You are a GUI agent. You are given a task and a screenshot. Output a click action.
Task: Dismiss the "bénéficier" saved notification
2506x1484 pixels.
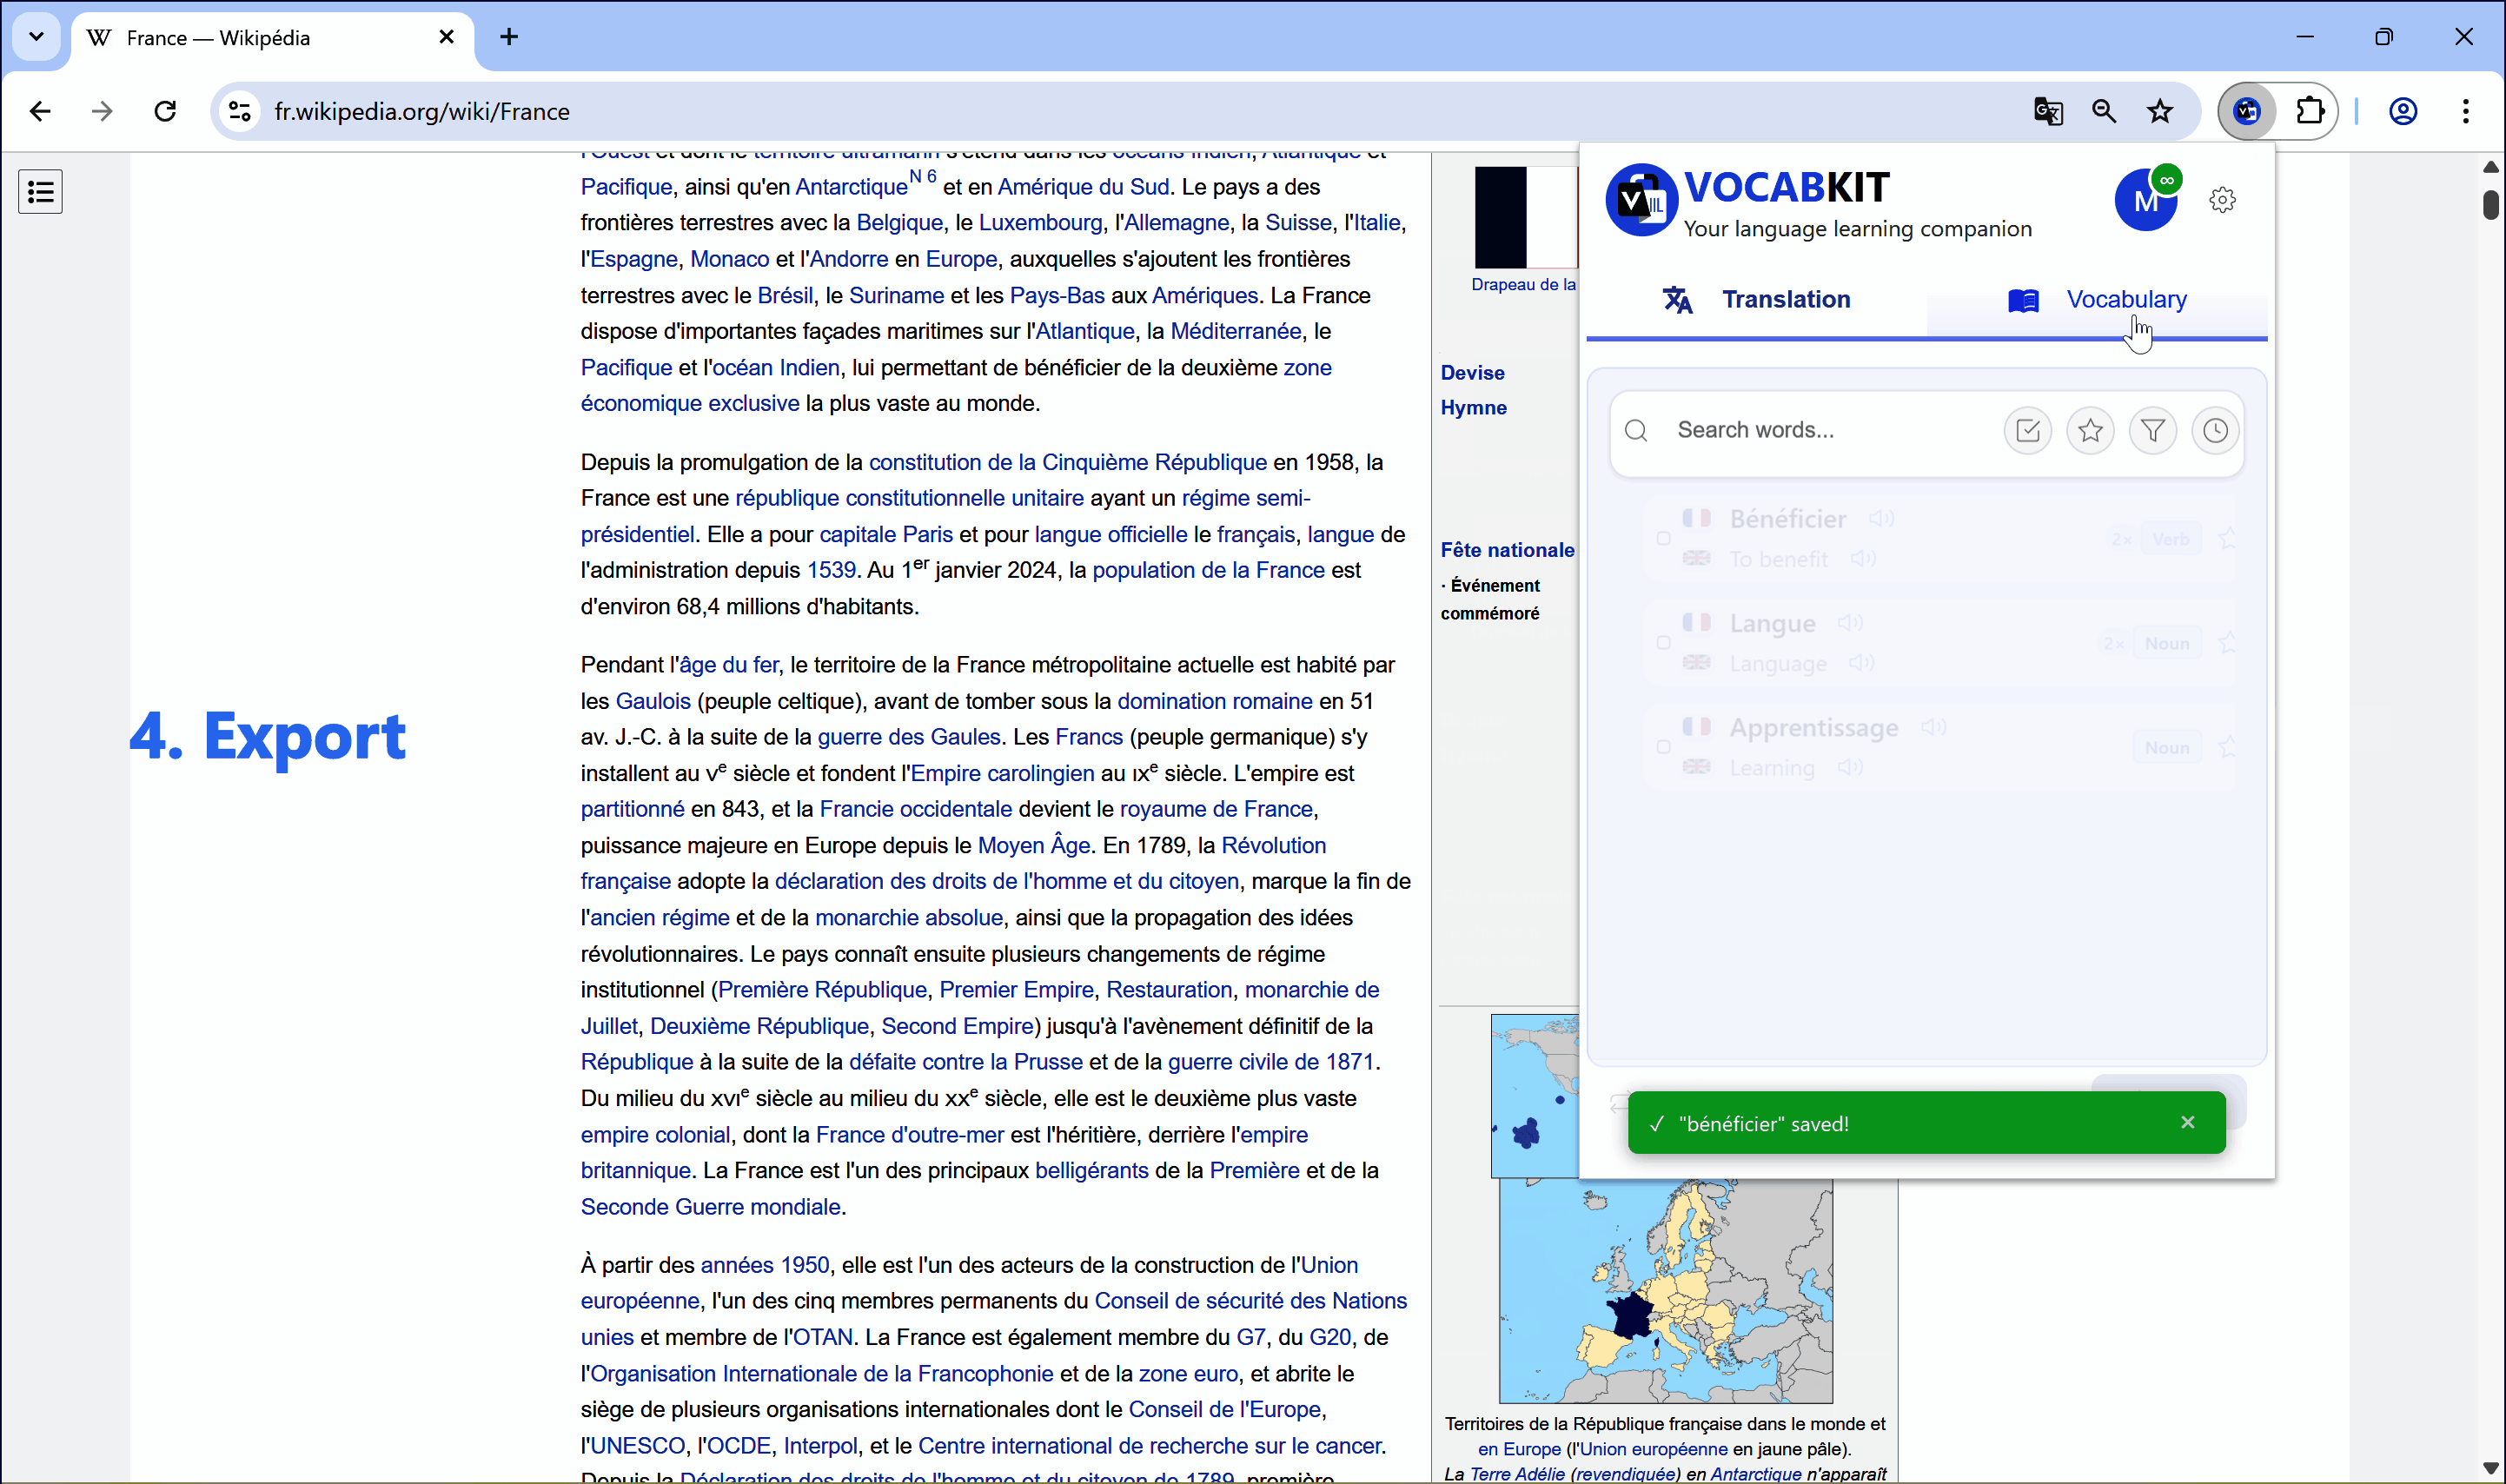(x=2187, y=1122)
